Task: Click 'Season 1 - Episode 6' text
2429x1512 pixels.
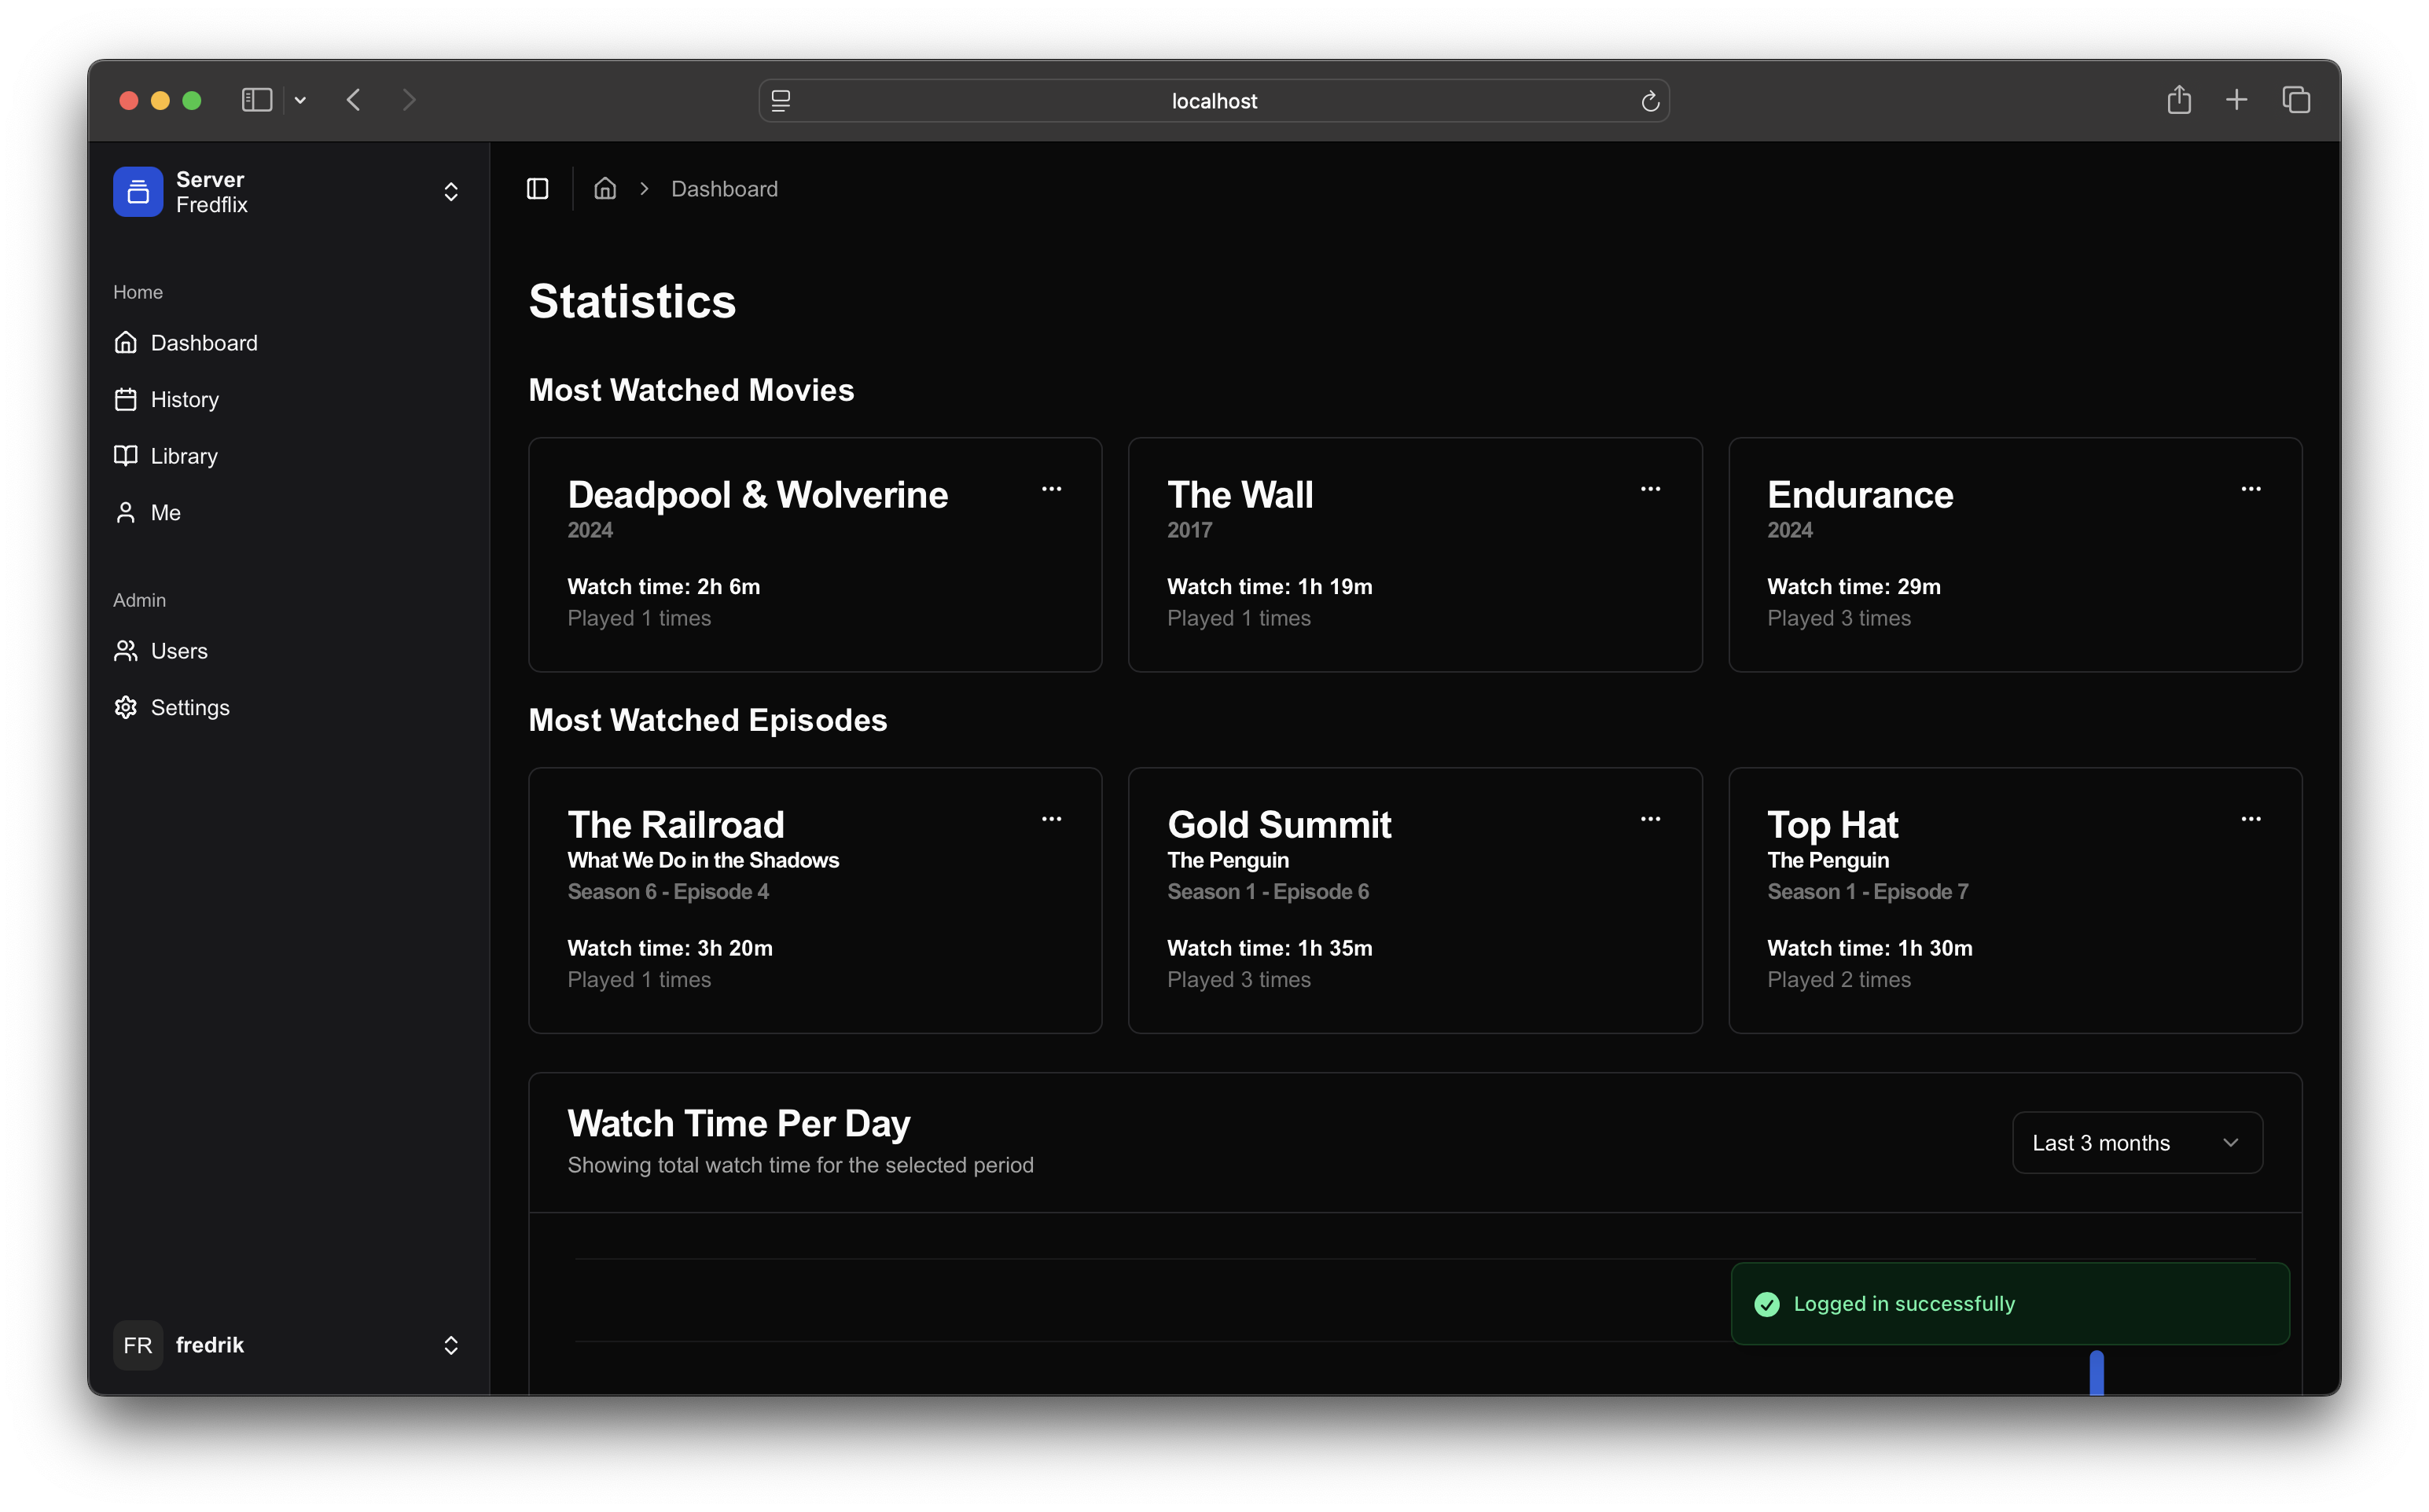Action: (x=1268, y=891)
